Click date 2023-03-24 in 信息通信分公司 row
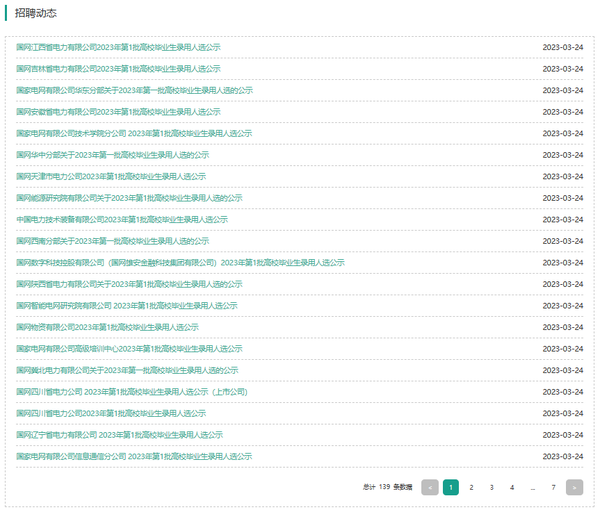The height and width of the screenshot is (512, 600). coord(562,456)
